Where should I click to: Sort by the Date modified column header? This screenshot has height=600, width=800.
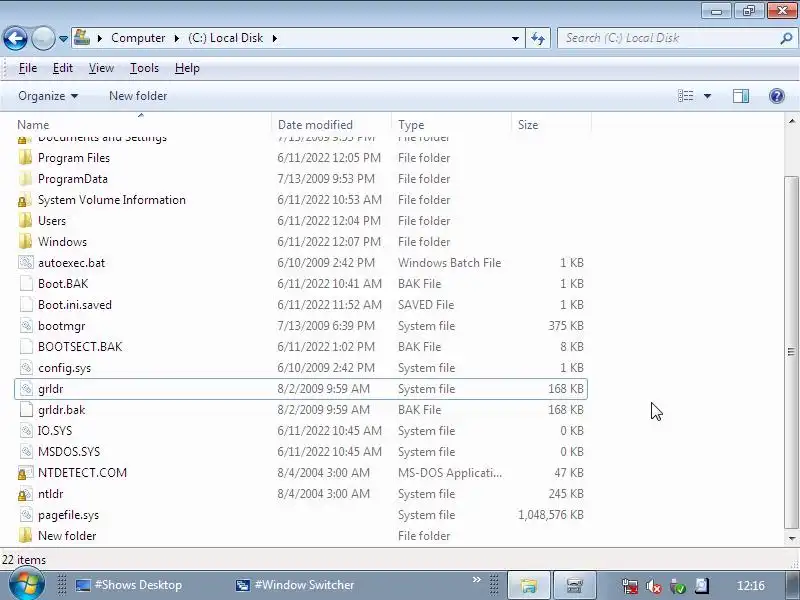coord(315,124)
